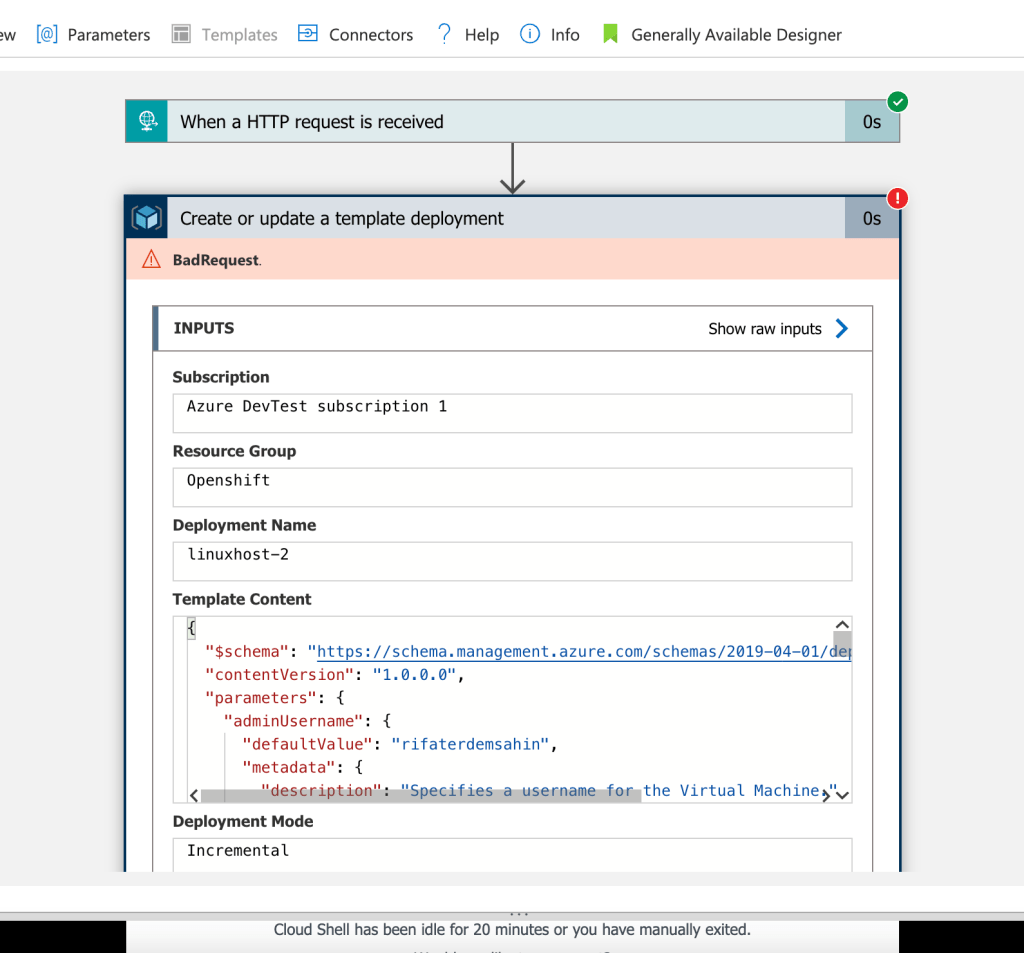Click the contentVersion line in template
This screenshot has height=953, width=1024.
click(x=334, y=675)
